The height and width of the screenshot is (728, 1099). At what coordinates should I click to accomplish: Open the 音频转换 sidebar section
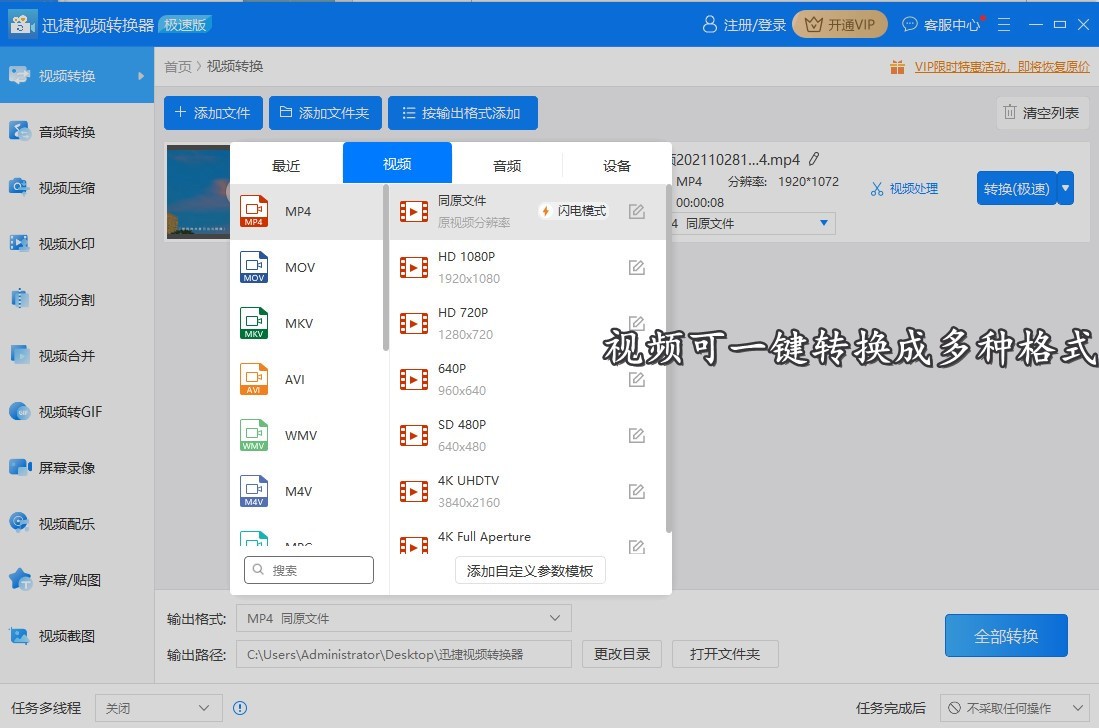[x=76, y=132]
